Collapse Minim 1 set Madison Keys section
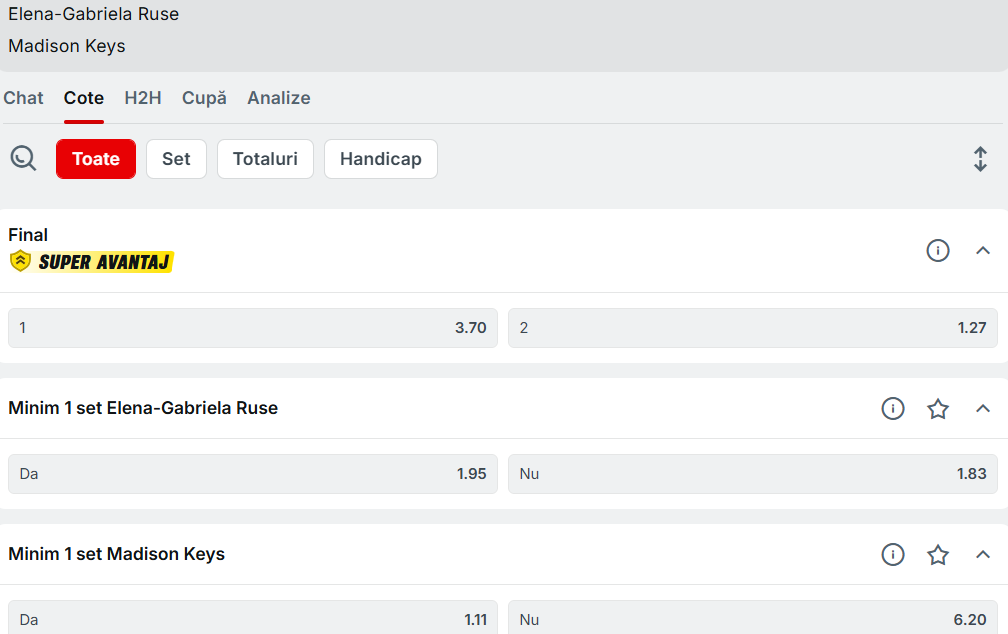1008x634 pixels. (982, 554)
